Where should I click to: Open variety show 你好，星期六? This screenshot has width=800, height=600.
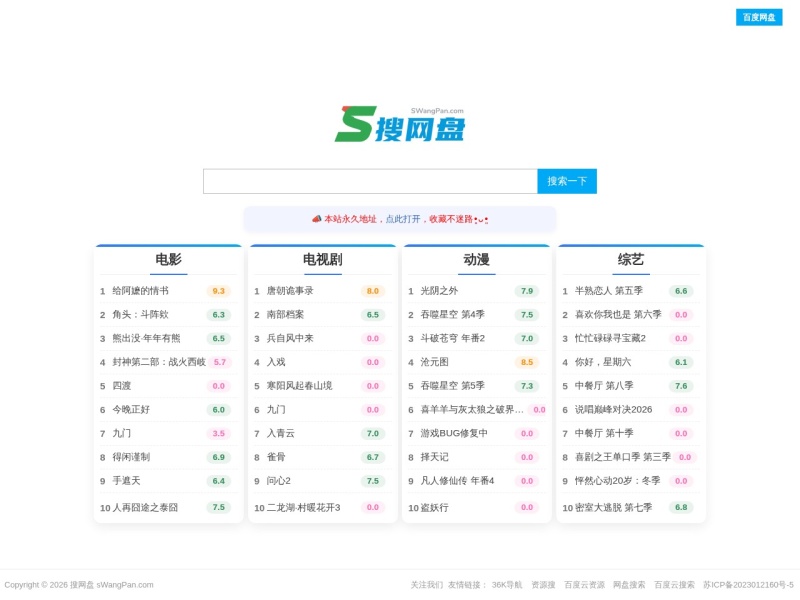pyautogui.click(x=603, y=362)
